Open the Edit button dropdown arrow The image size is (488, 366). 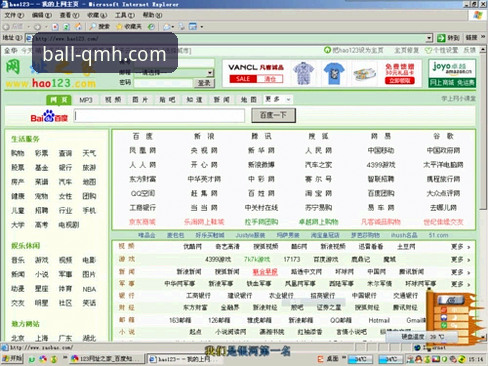[x=201, y=27]
